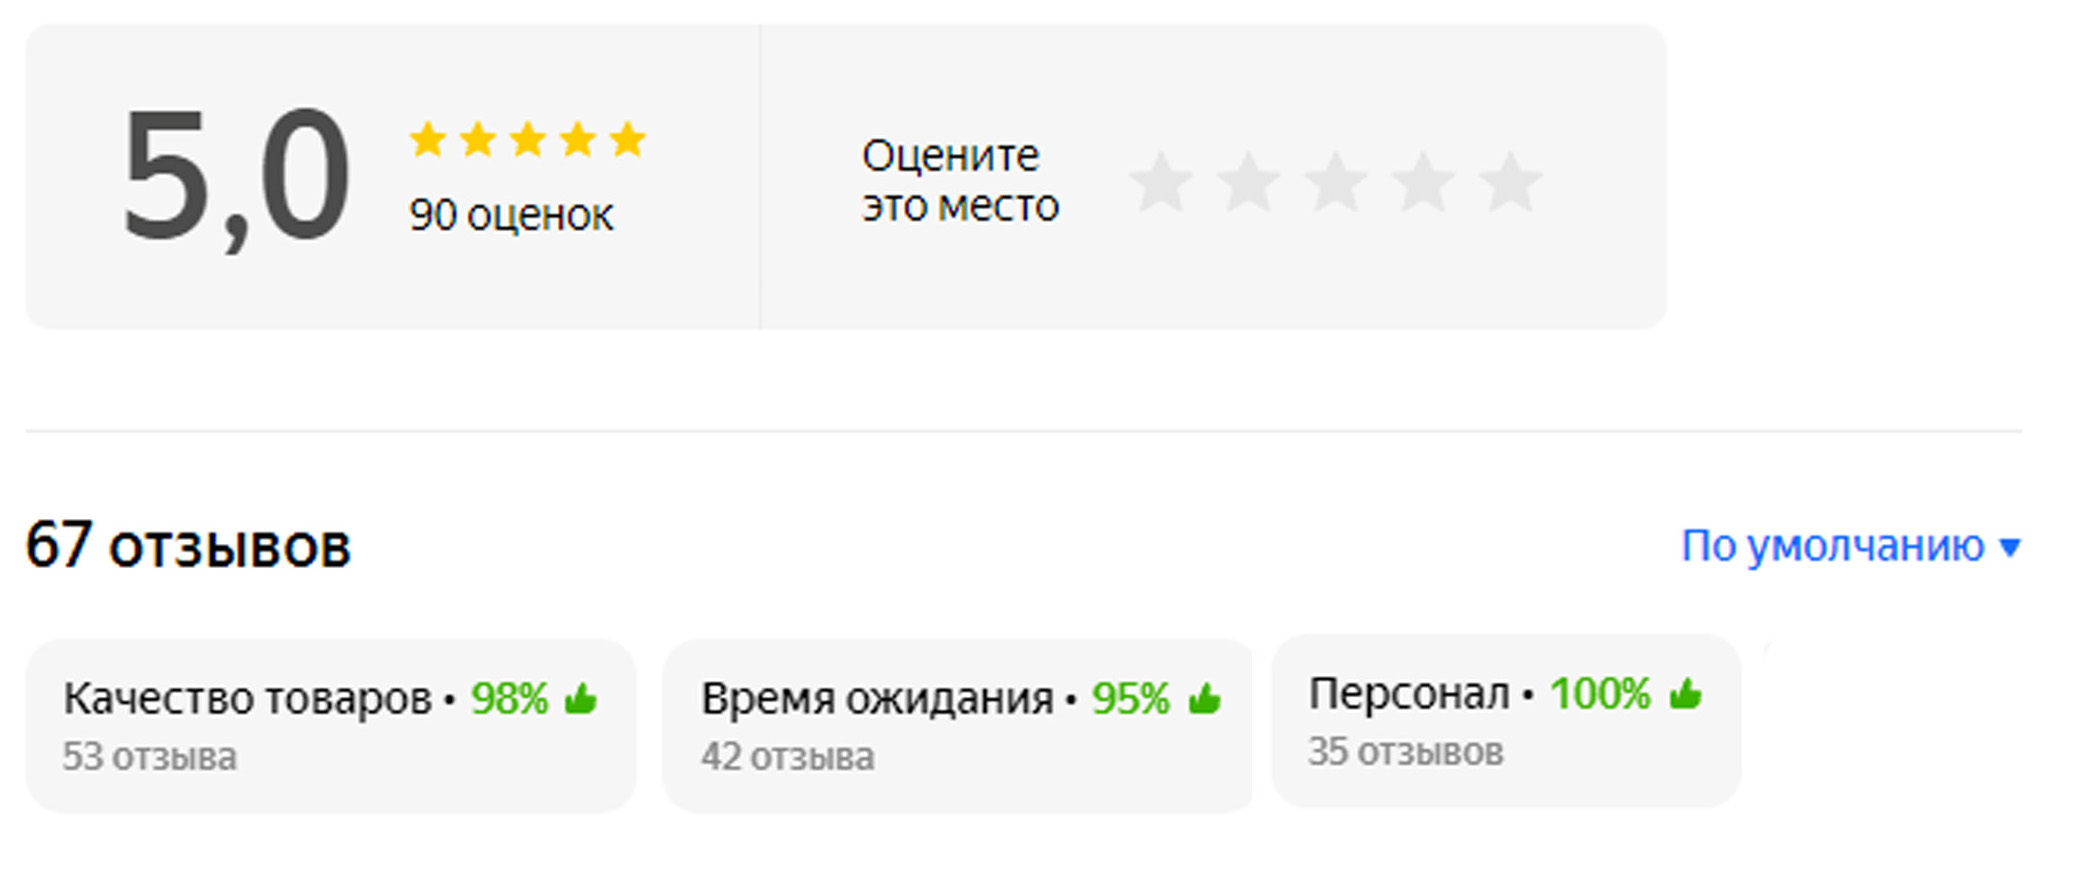The height and width of the screenshot is (876, 2096).
Task: Click thumbs-up icon next to 100%
Action: pos(1686,693)
